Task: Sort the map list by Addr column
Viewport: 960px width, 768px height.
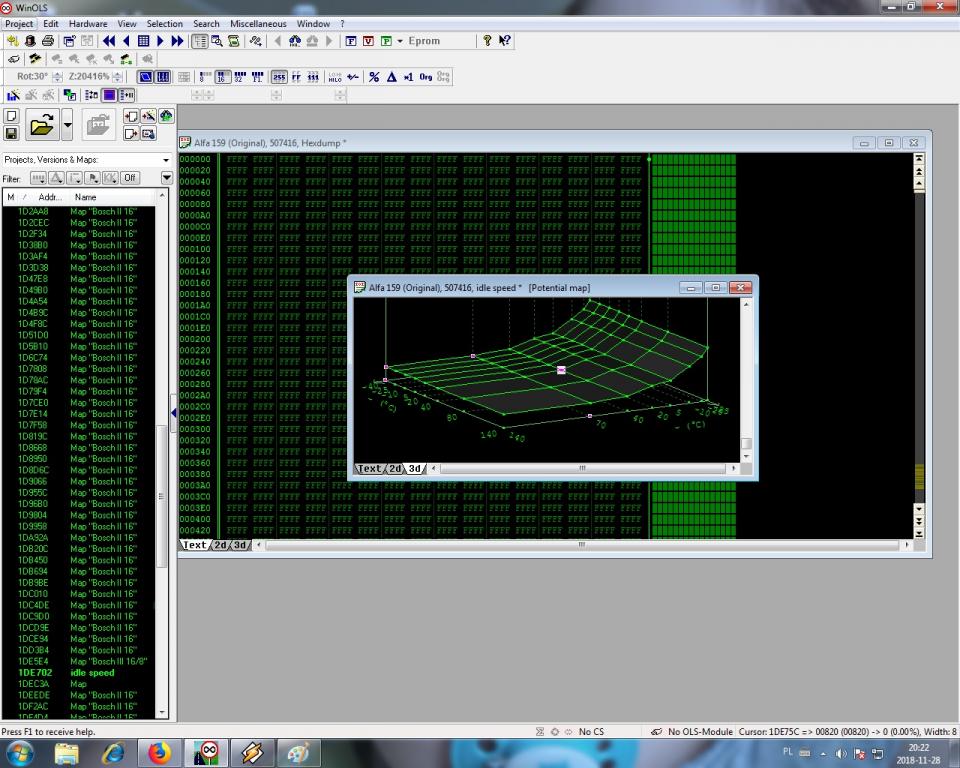Action: tap(50, 197)
